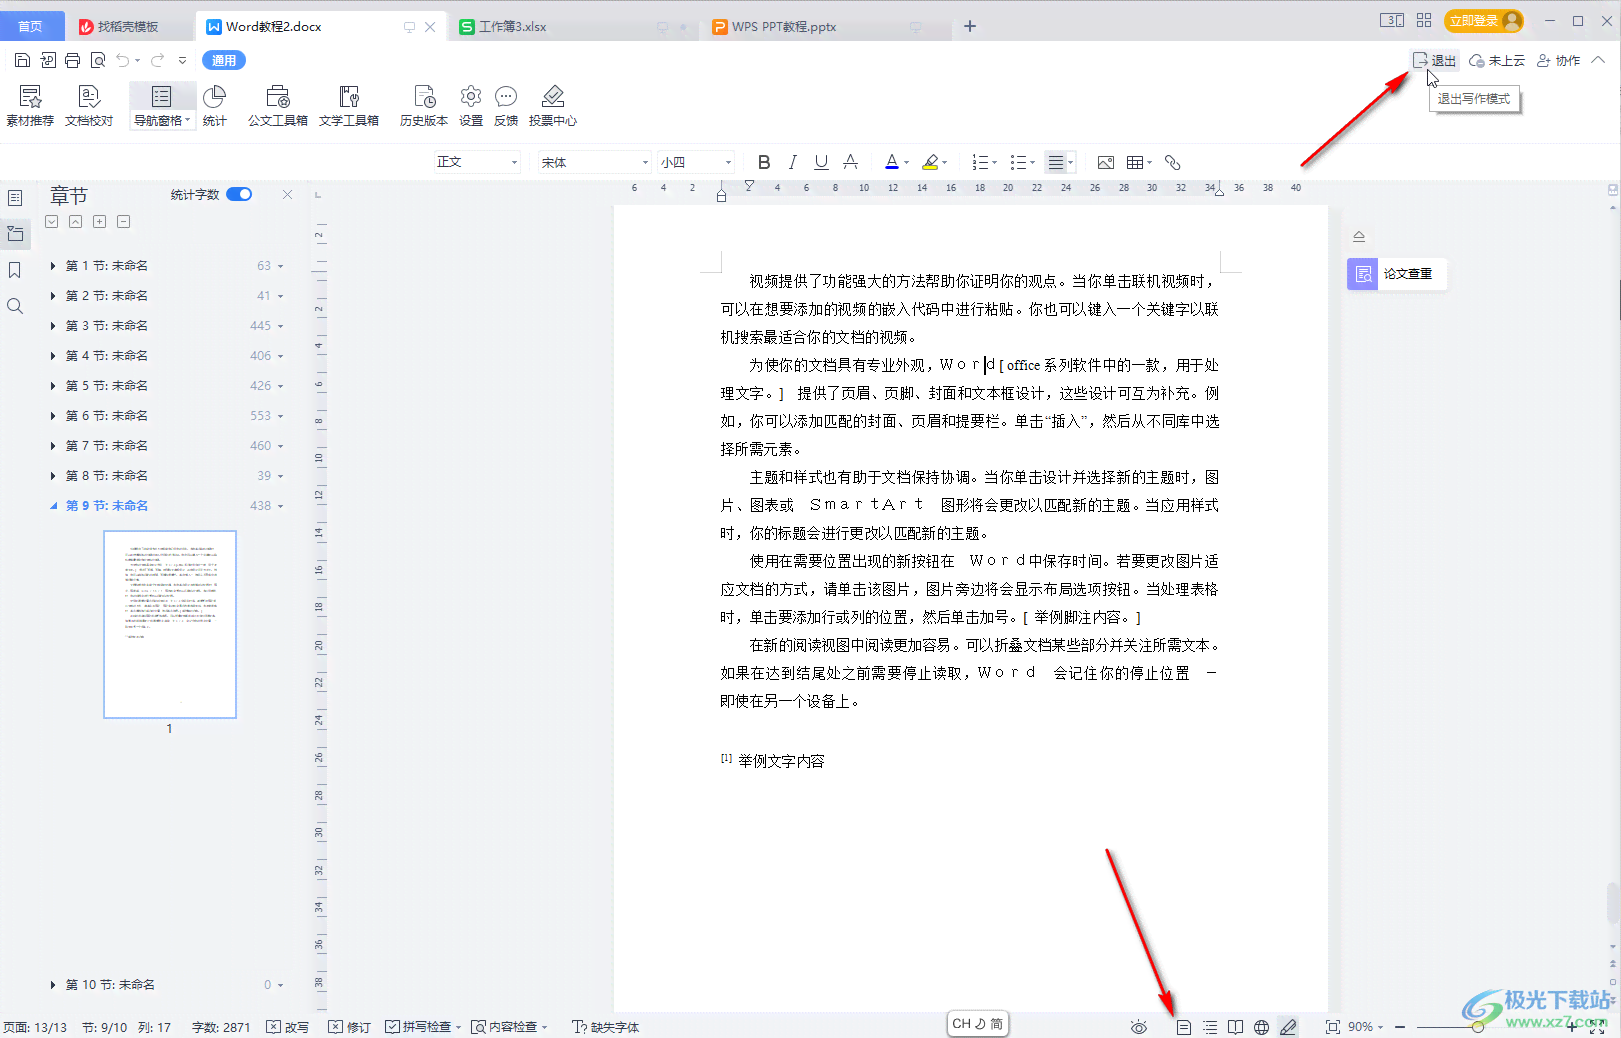Open the search panel in left sidebar
Screen dimensions: 1621x1038
[x=15, y=306]
